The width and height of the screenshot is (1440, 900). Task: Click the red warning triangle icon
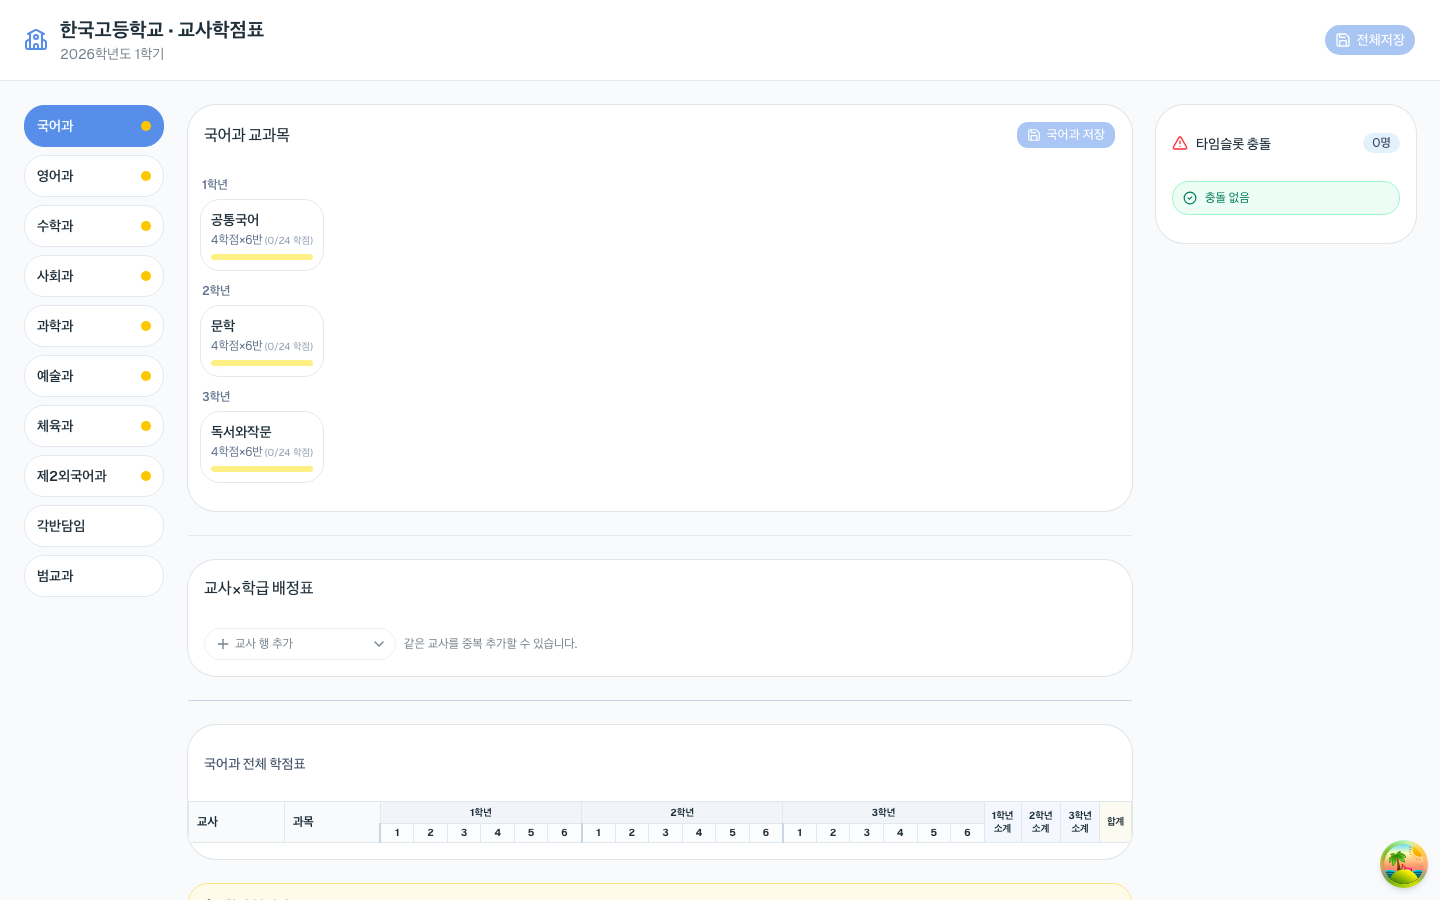tap(1180, 143)
